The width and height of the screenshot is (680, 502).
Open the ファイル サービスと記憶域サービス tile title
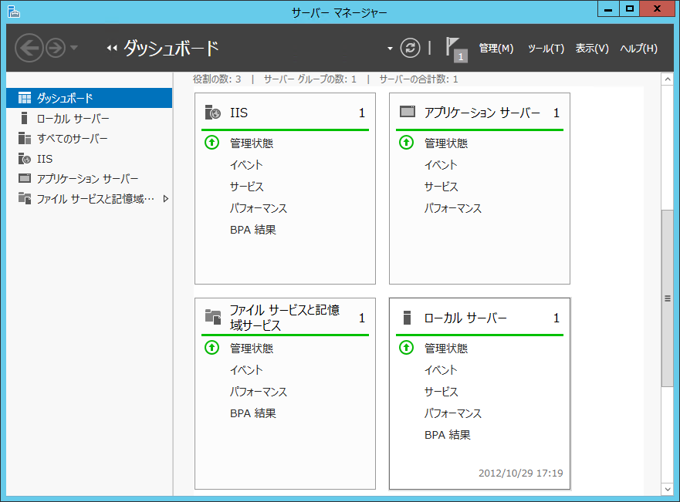click(x=284, y=317)
